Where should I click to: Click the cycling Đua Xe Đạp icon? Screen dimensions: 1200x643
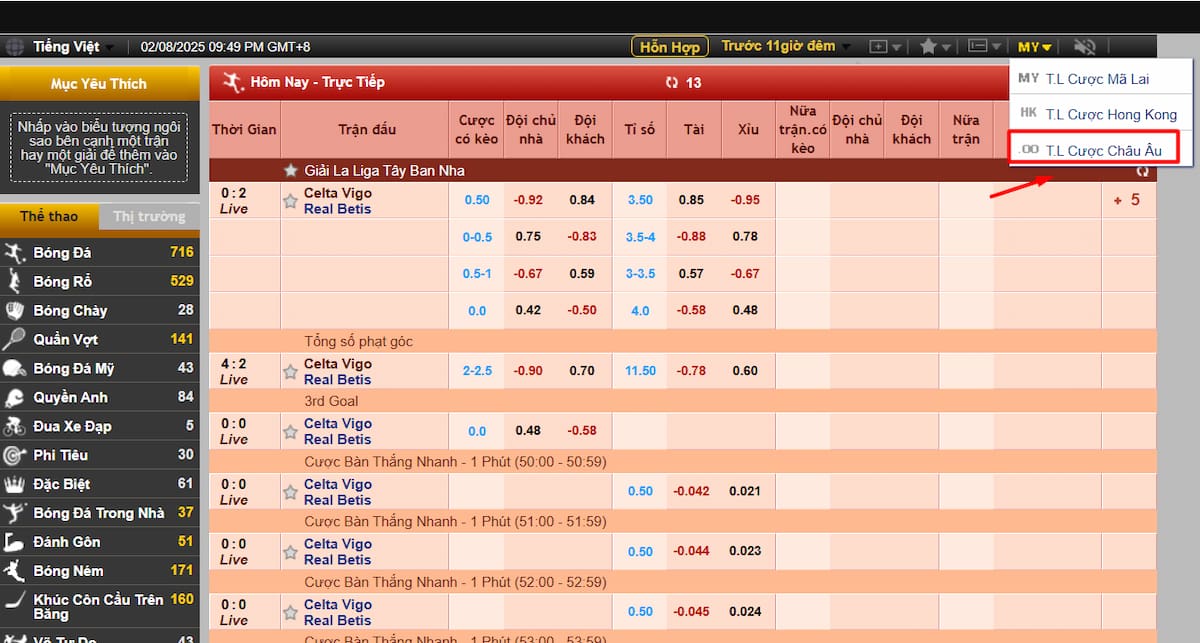pos(14,426)
